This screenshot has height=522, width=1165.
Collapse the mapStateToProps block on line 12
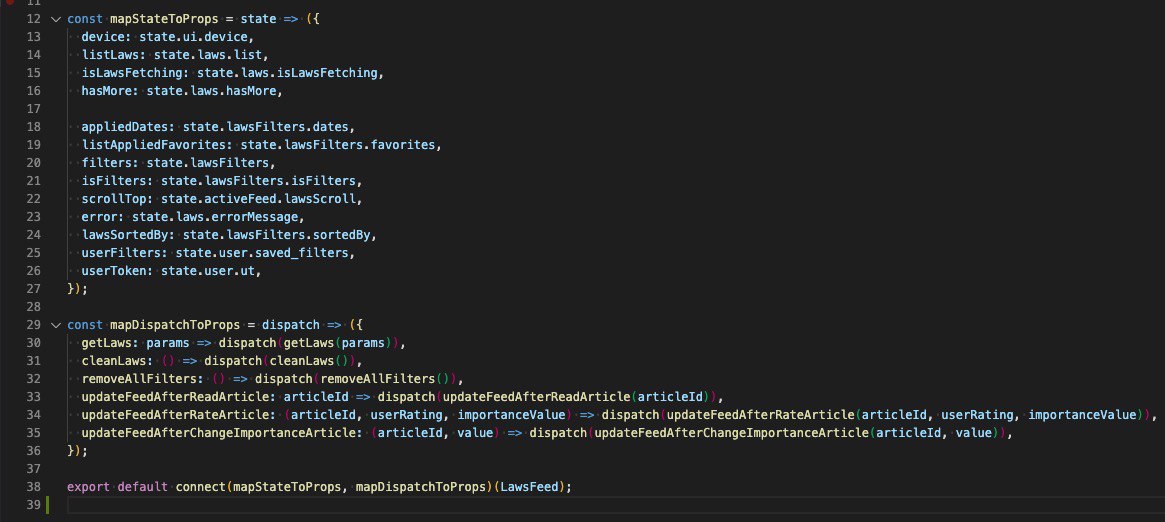pos(55,19)
